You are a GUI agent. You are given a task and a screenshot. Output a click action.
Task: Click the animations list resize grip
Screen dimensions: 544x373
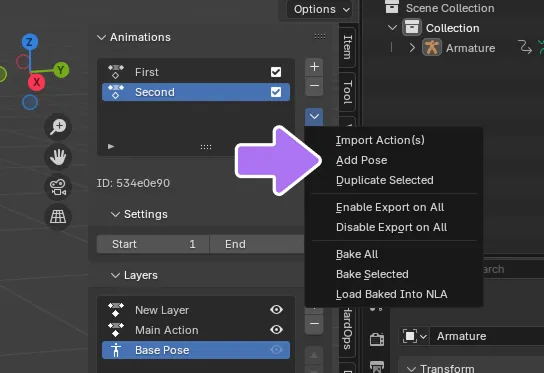click(x=206, y=147)
